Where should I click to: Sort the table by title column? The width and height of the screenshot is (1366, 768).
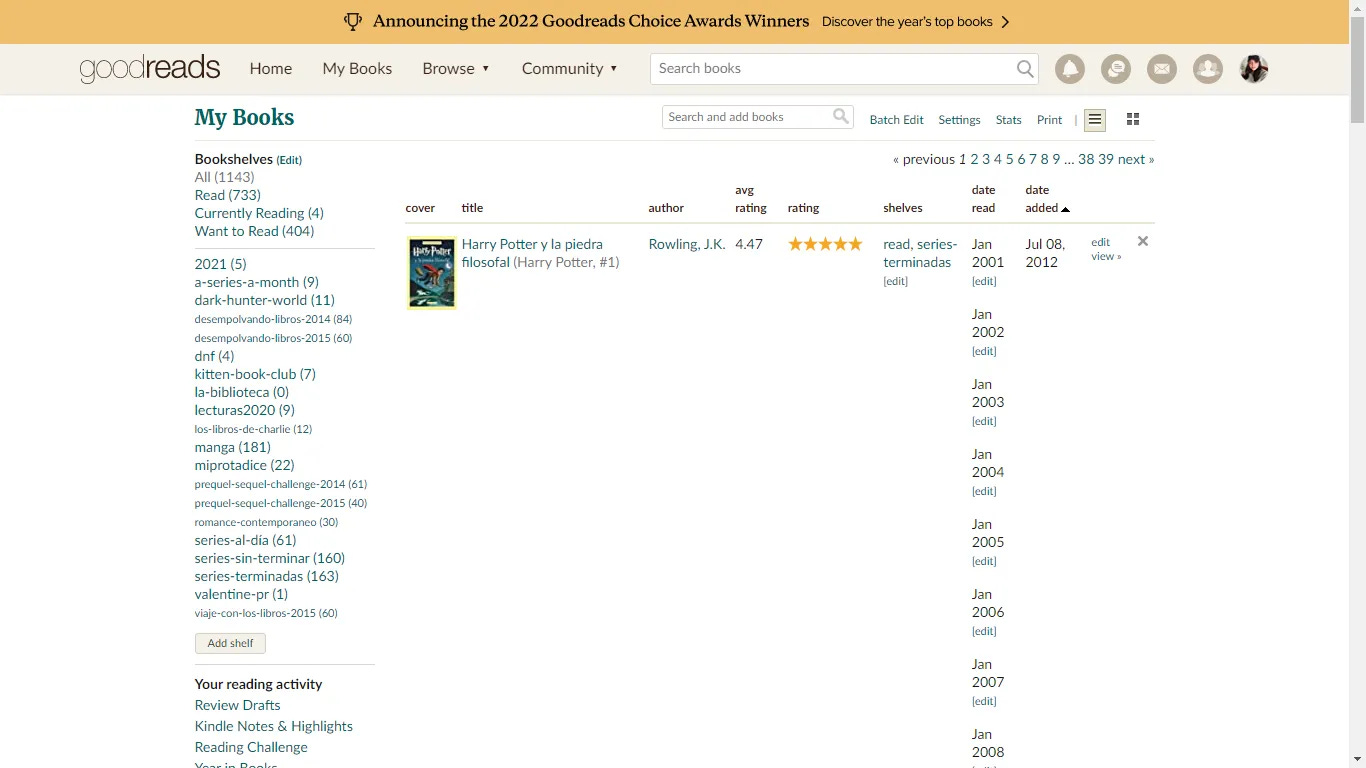click(472, 208)
